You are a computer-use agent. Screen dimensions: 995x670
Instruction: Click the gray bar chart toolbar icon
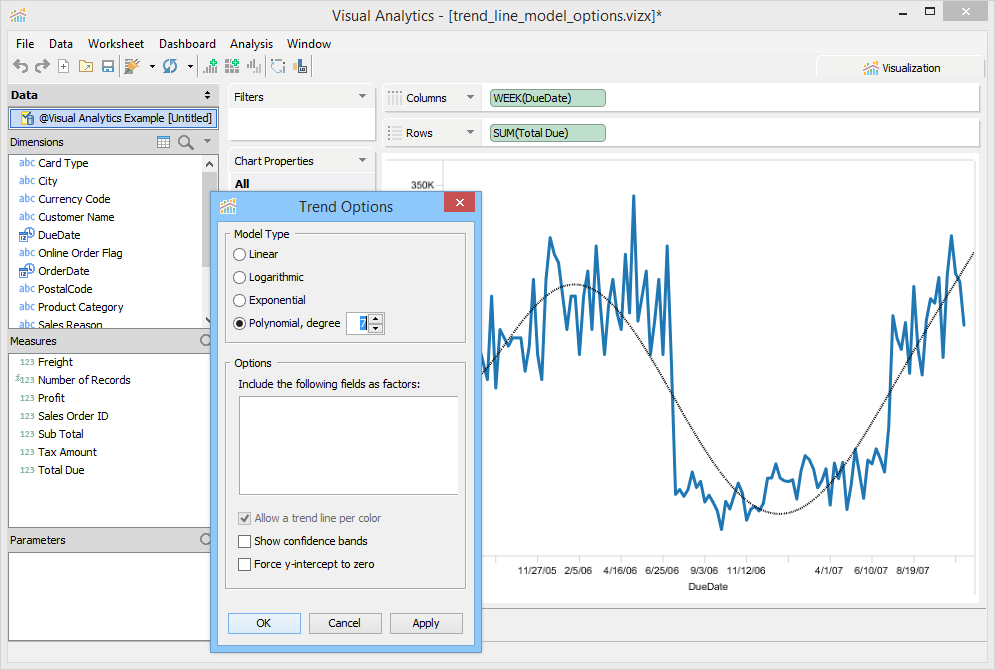[254, 66]
